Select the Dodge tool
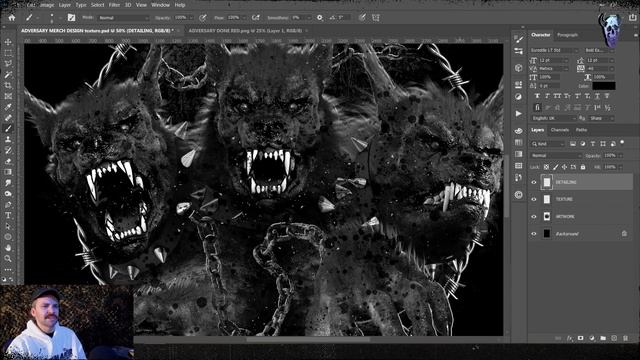640x360 pixels. point(8,193)
